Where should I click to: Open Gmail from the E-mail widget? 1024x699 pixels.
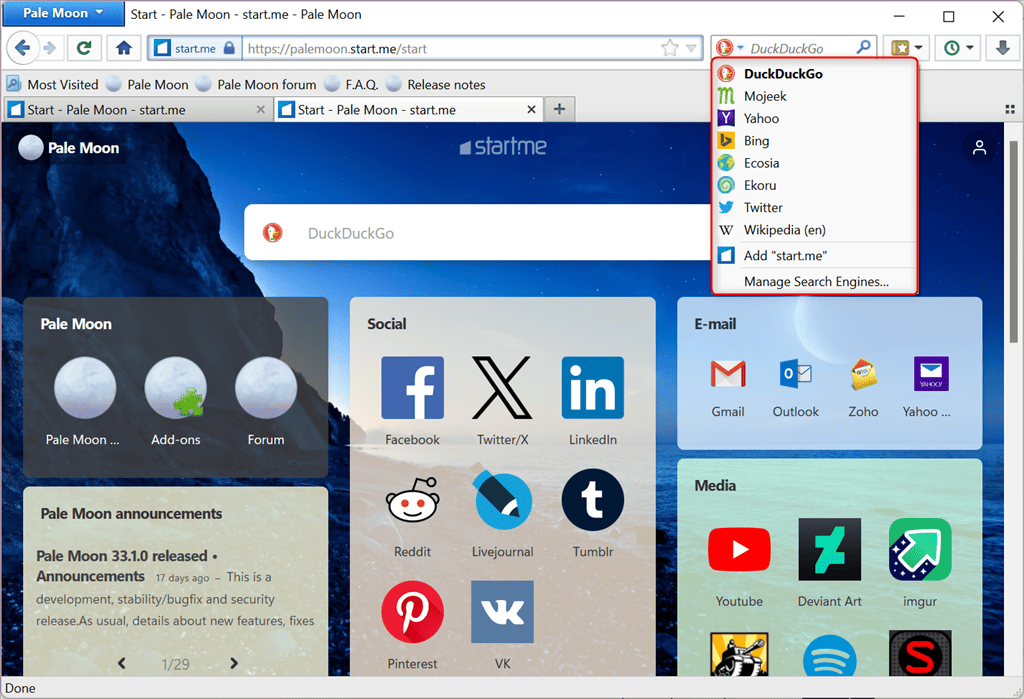[728, 387]
